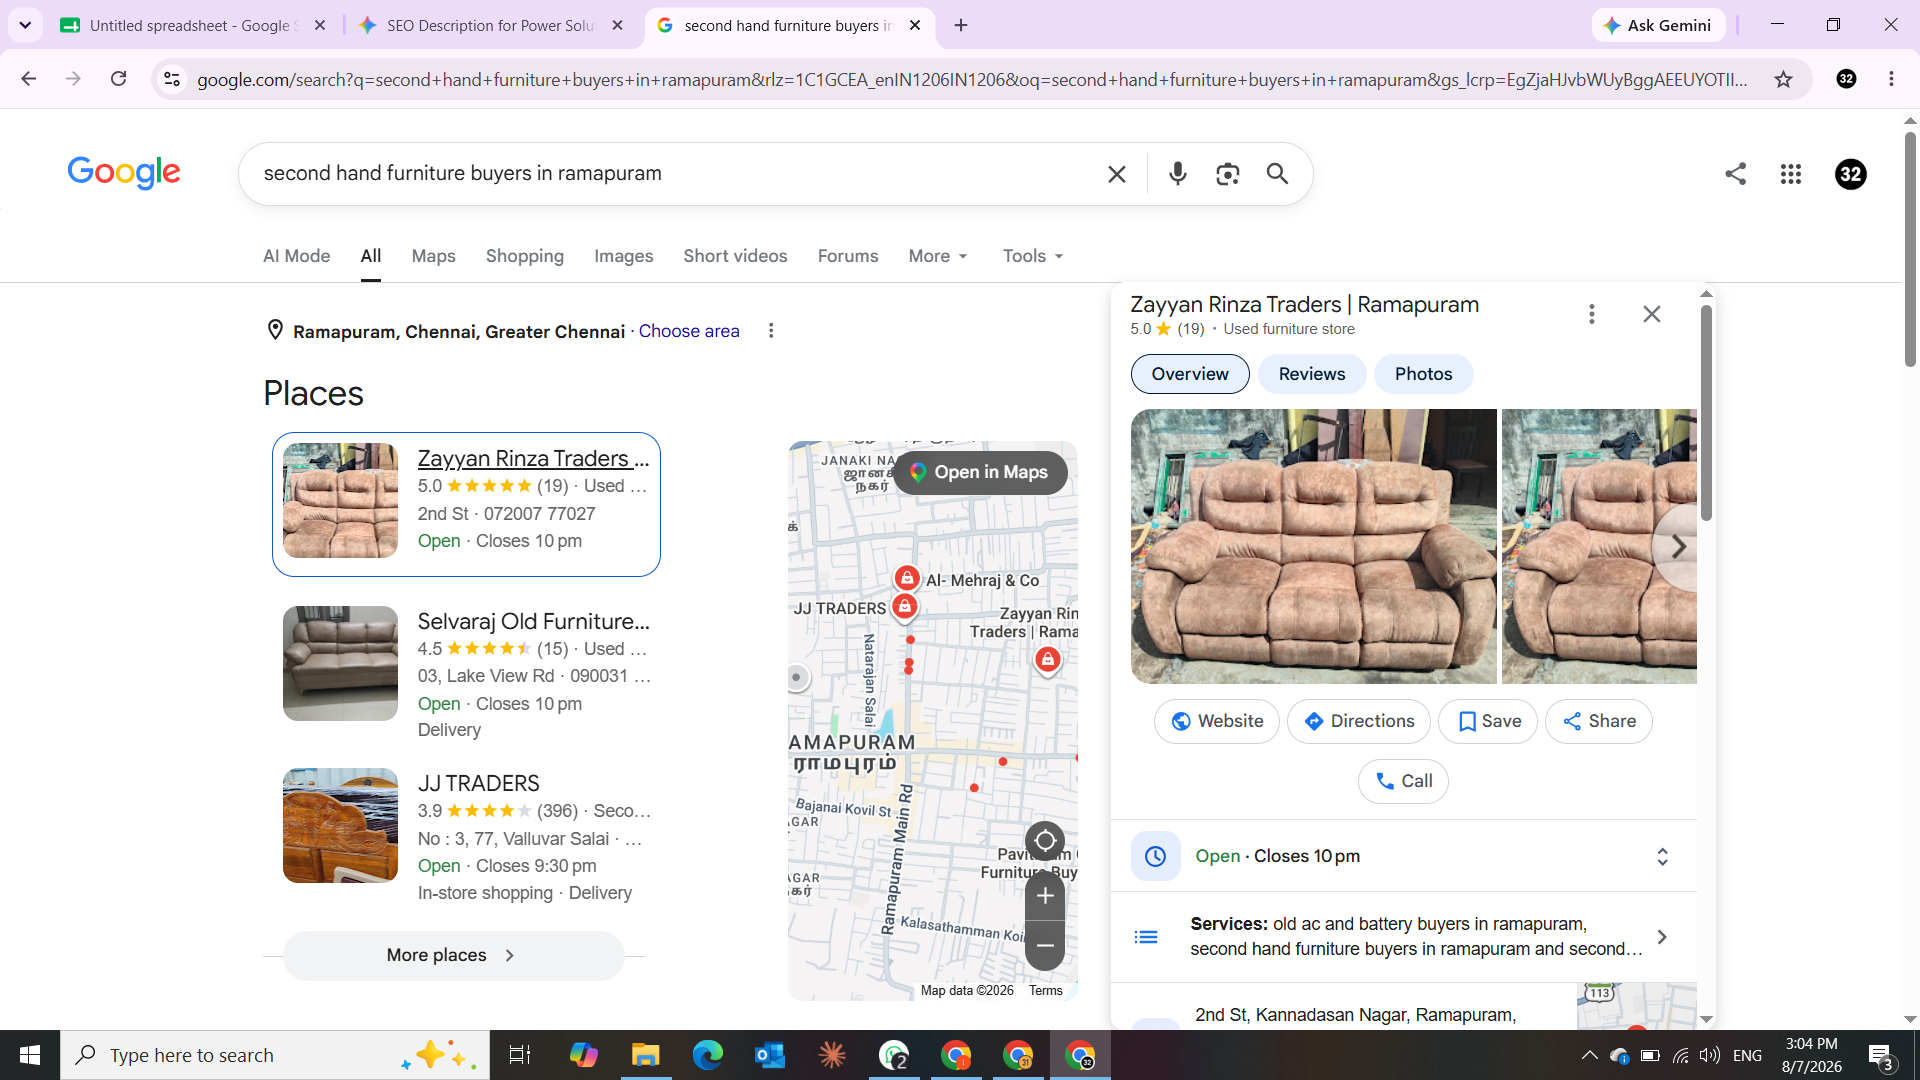Open Outlook from the taskbar
This screenshot has width=1920, height=1080.
770,1055
